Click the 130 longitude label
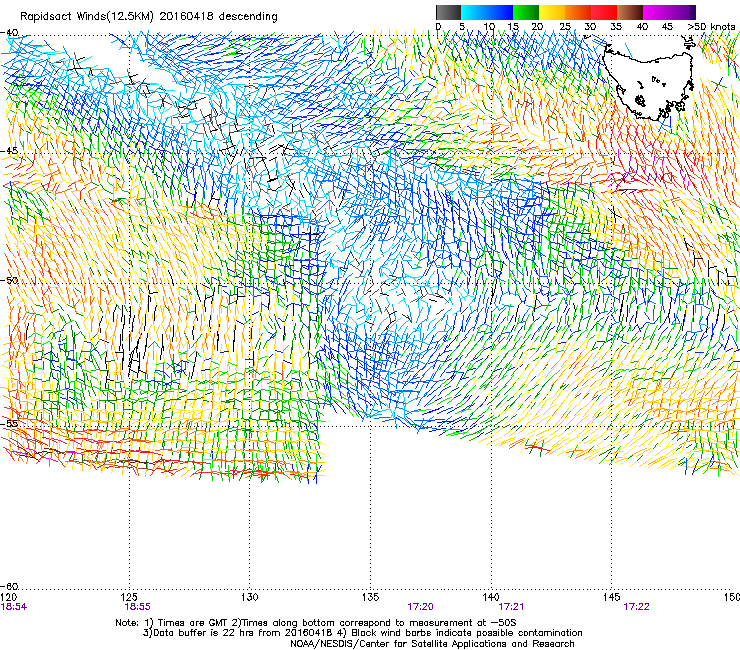This screenshot has height=650, width=740. [x=250, y=597]
